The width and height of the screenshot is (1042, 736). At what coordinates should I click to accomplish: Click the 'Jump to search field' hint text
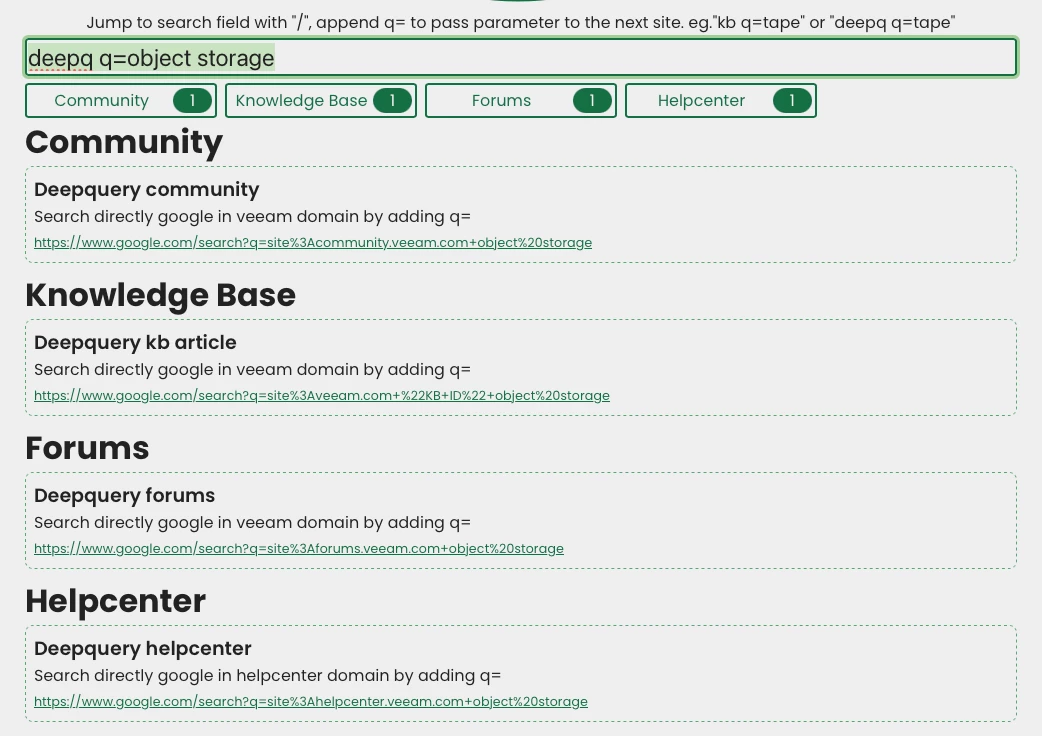tap(521, 23)
